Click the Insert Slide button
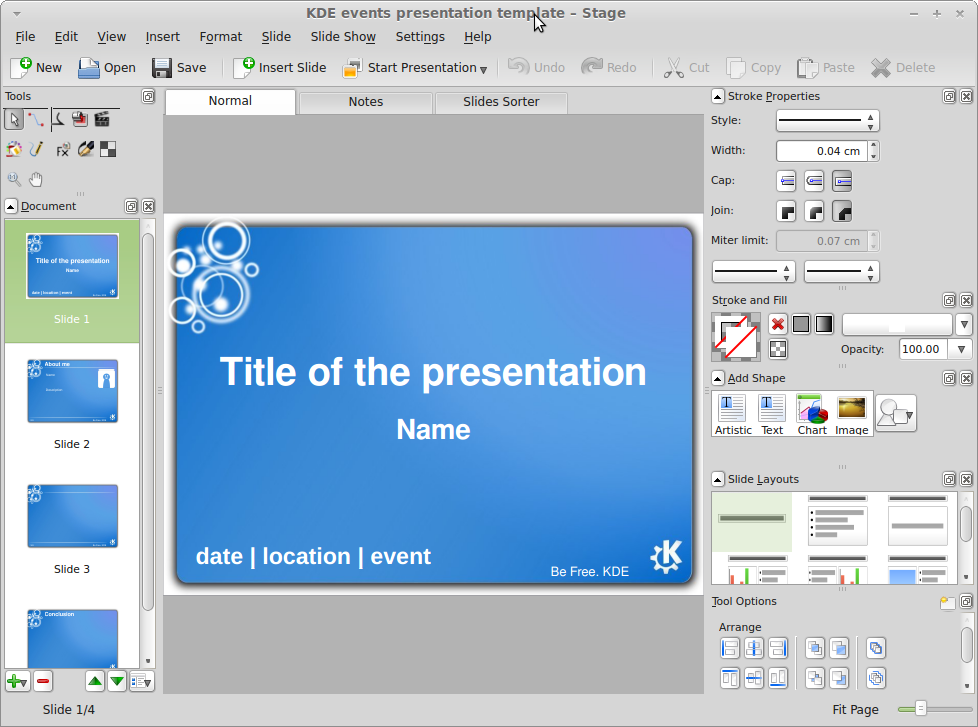 pyautogui.click(x=280, y=68)
